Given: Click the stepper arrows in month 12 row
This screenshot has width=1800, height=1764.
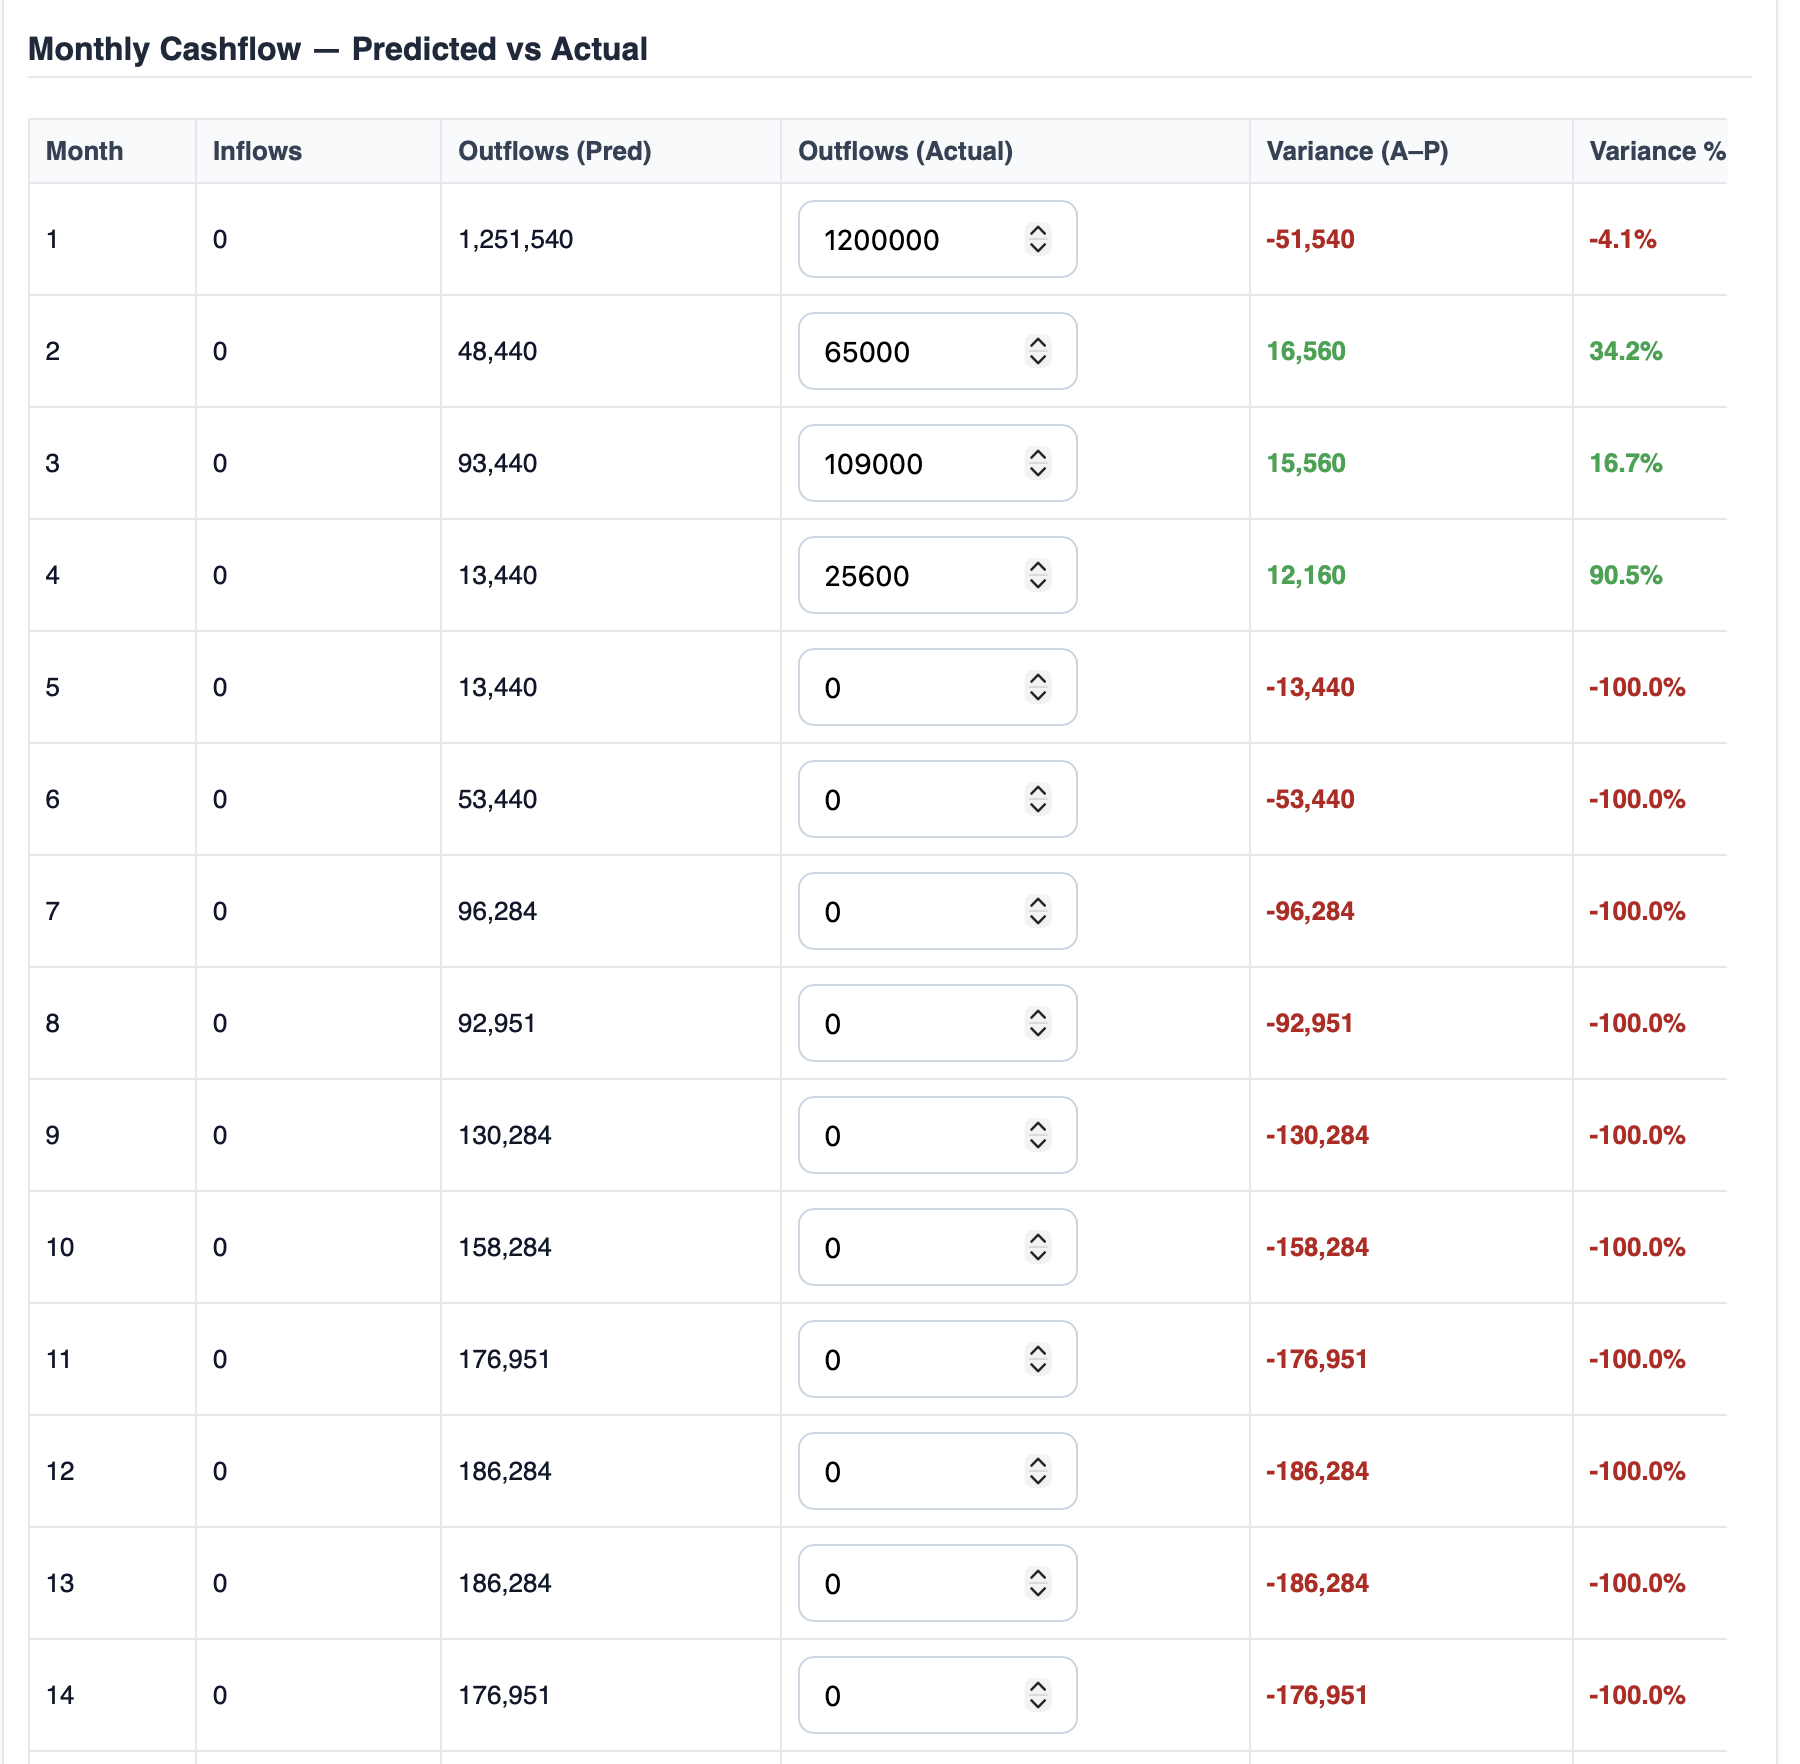Looking at the screenshot, I should pos(1038,1471).
